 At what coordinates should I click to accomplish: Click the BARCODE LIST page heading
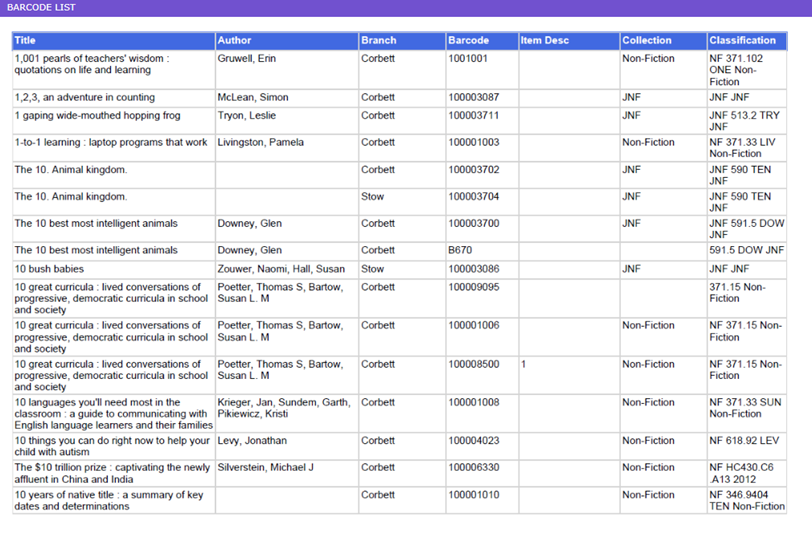(x=41, y=7)
